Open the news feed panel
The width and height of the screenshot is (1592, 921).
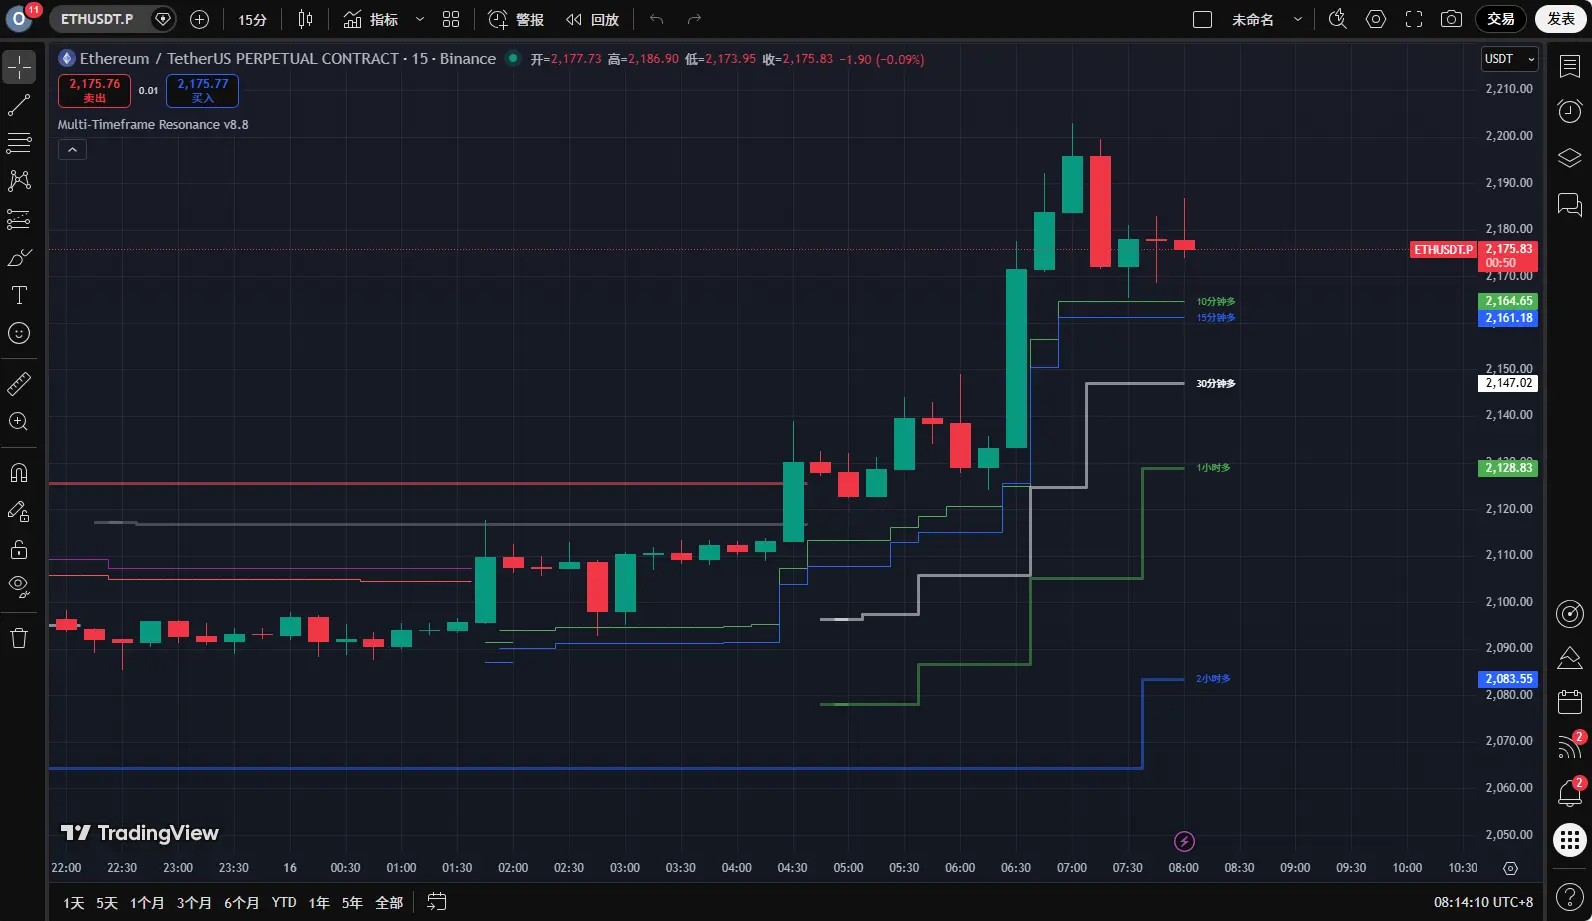(x=1570, y=746)
